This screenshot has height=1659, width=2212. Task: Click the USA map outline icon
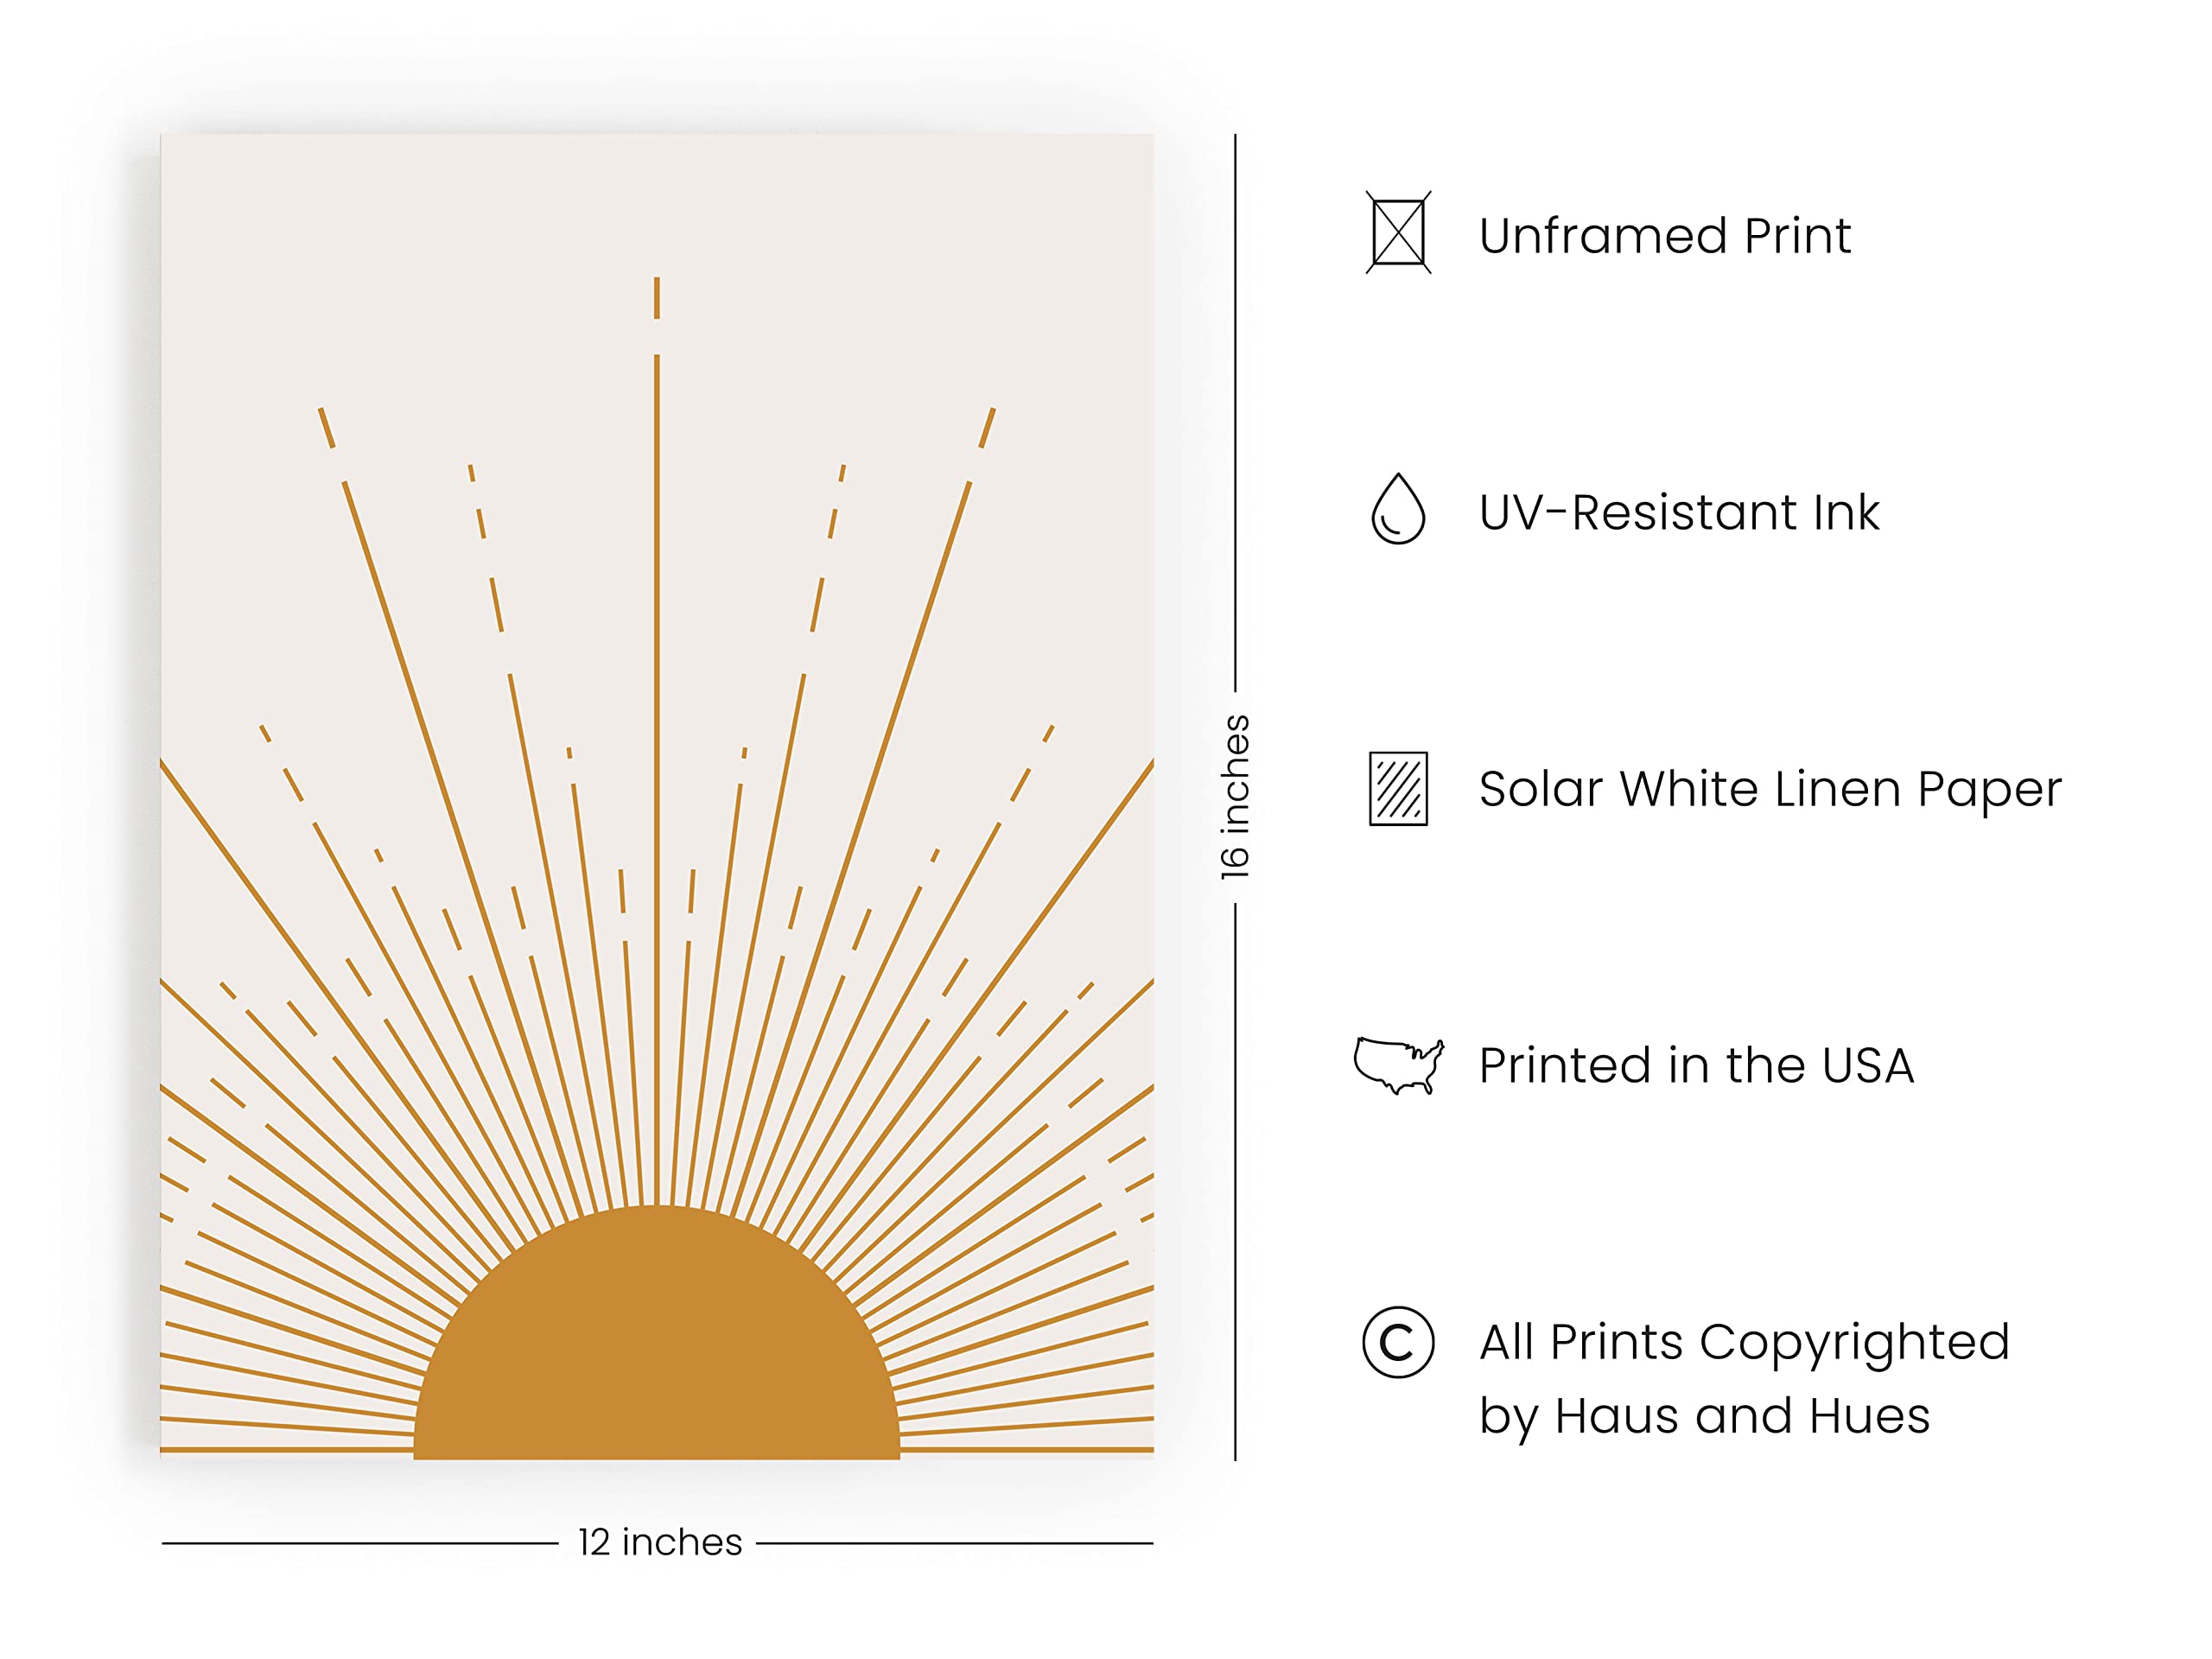click(x=1398, y=1065)
